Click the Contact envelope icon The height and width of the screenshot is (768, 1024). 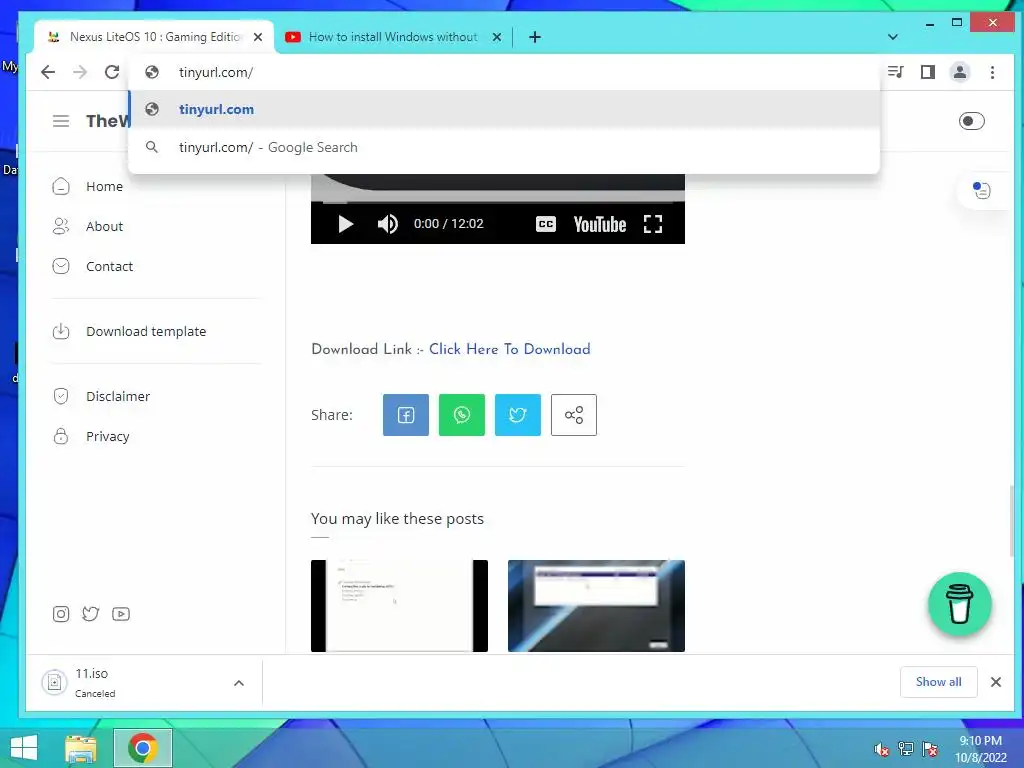click(x=61, y=266)
